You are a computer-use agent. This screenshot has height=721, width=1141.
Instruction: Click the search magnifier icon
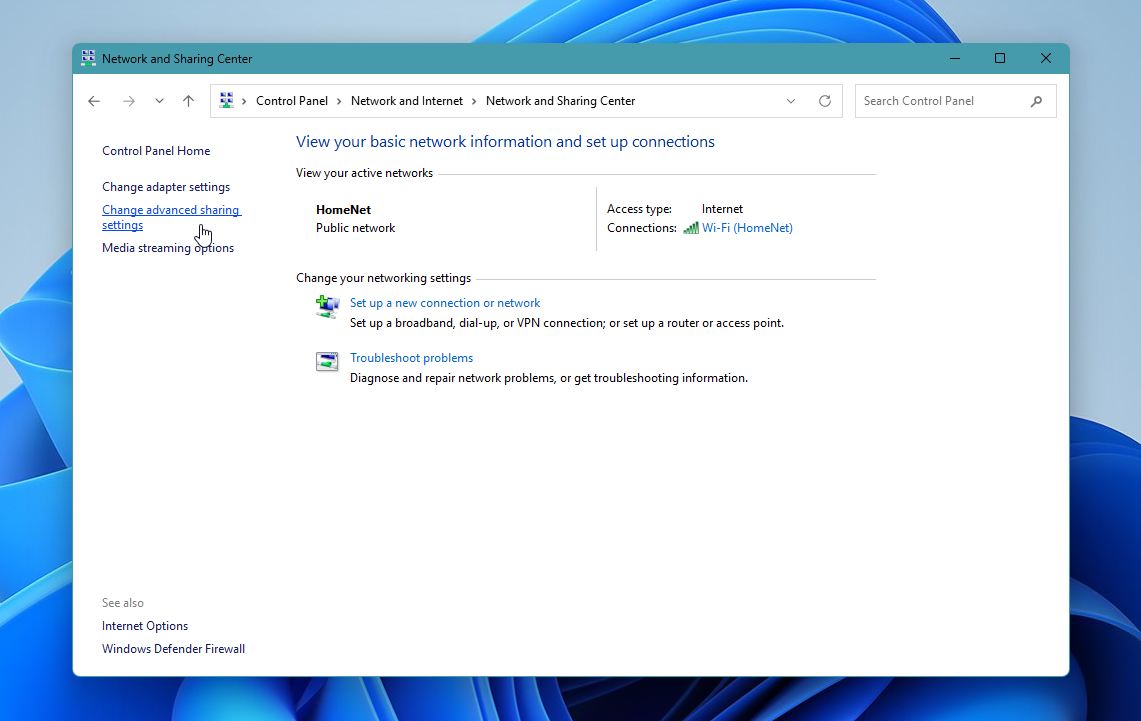[1036, 101]
